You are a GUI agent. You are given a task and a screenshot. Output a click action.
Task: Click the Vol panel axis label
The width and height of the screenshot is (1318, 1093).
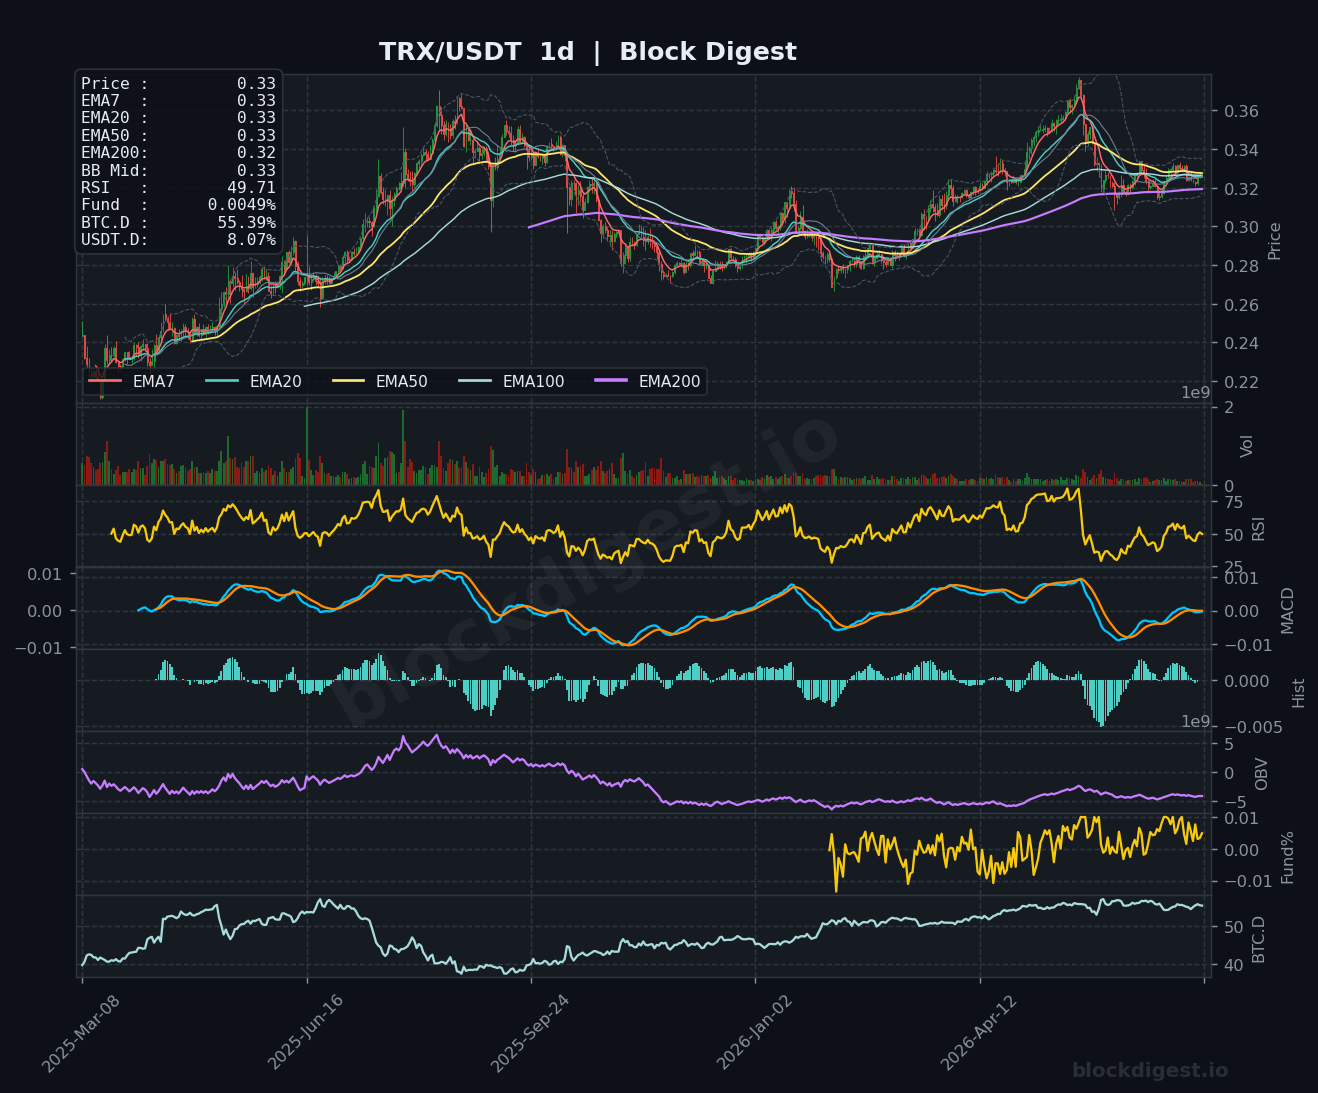[x=1247, y=446]
